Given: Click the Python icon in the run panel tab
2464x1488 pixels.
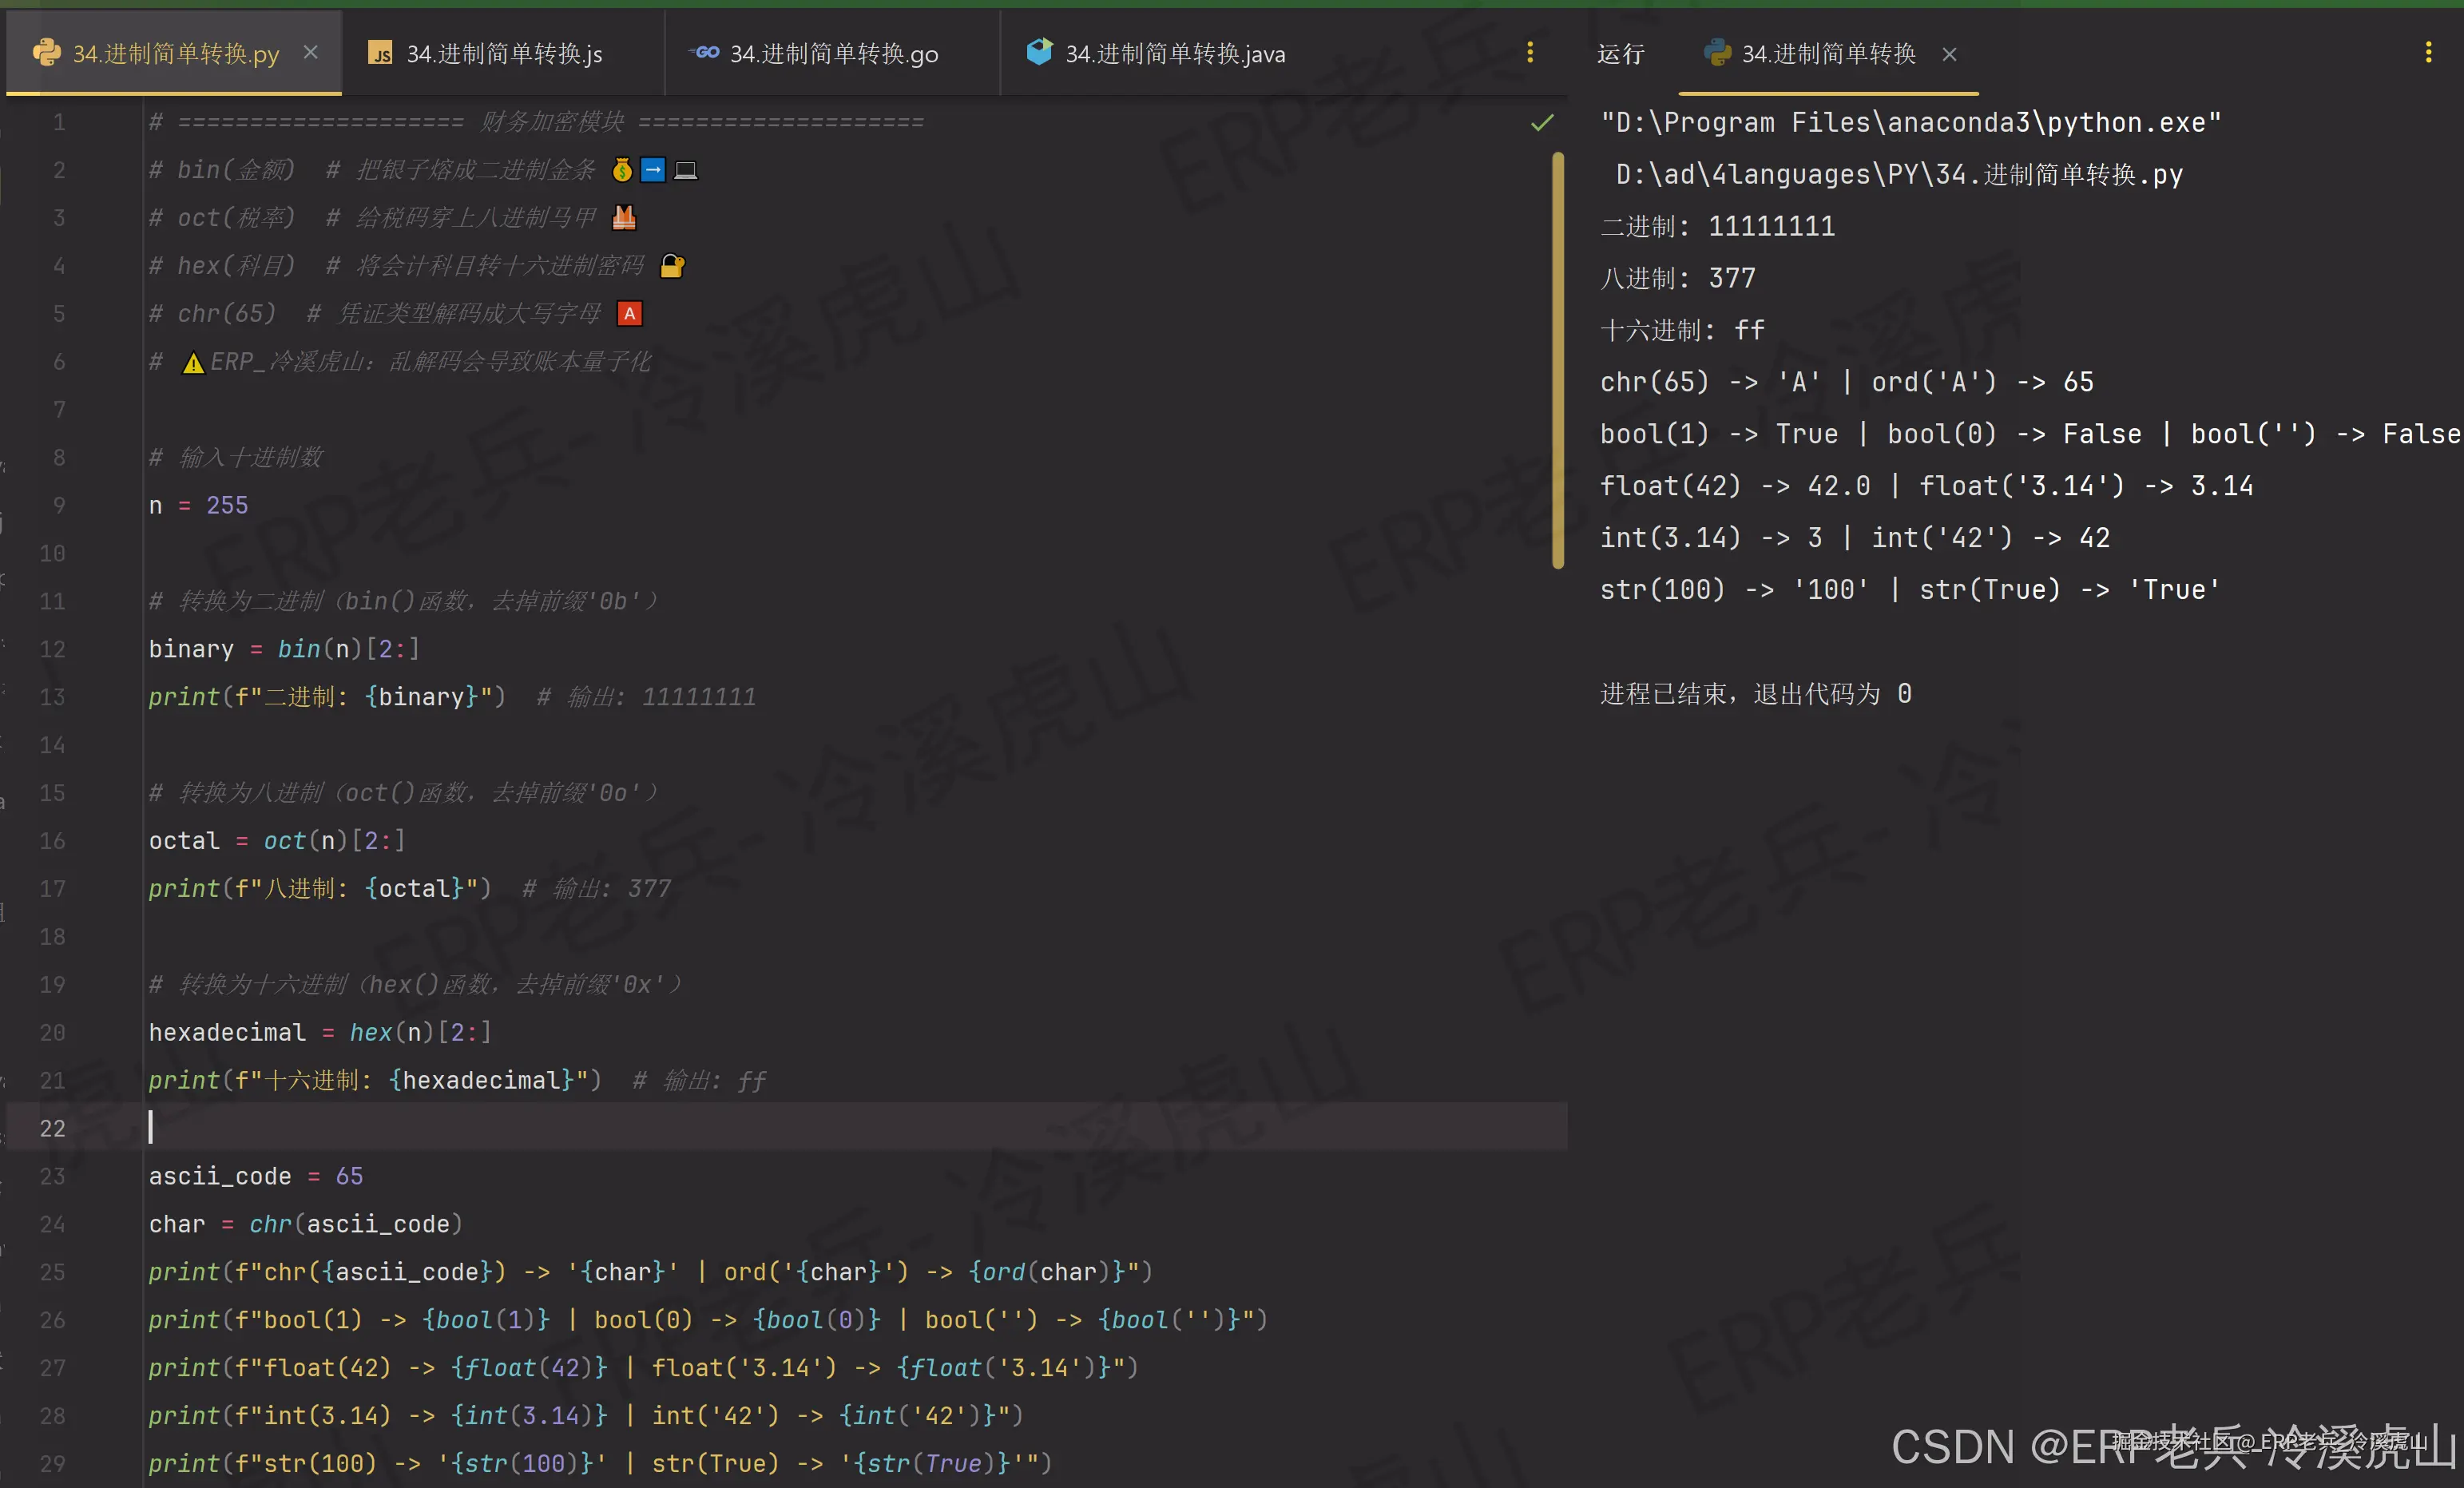Looking at the screenshot, I should point(1717,53).
